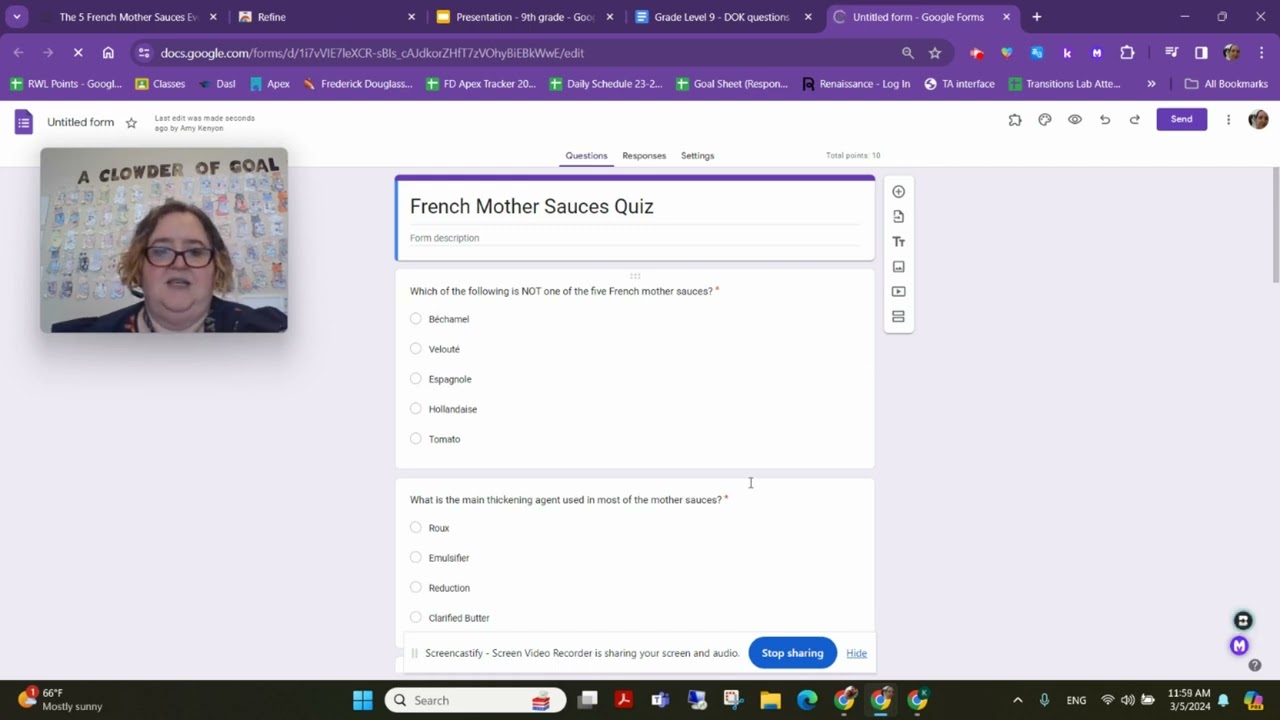1280x720 pixels.
Task: Click the Undo arrow in Forms header
Action: 1105,120
